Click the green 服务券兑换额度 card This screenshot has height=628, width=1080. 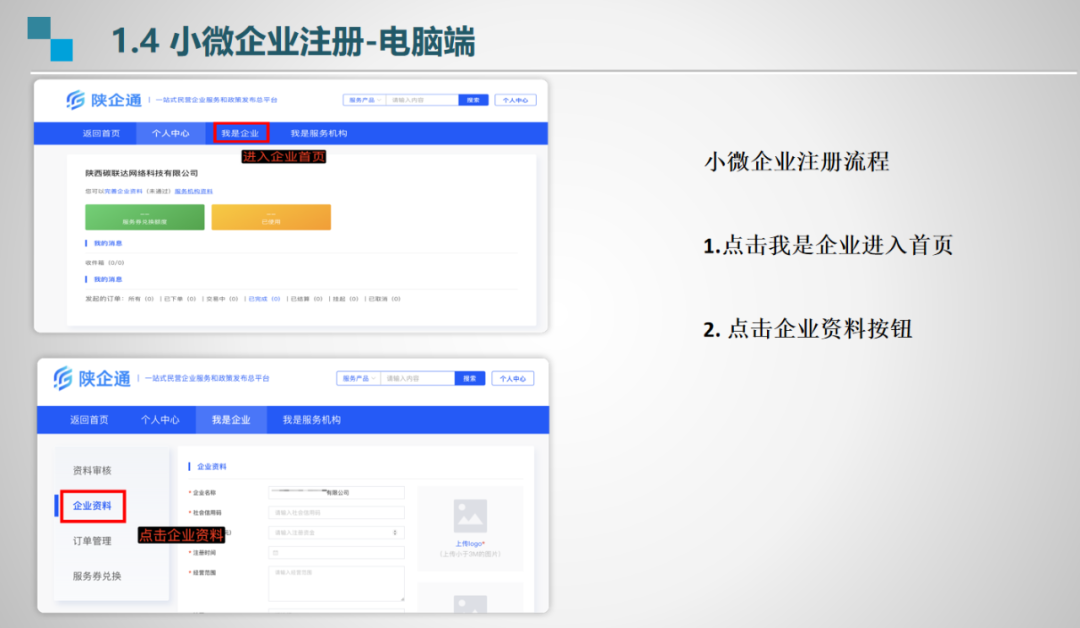tap(145, 217)
